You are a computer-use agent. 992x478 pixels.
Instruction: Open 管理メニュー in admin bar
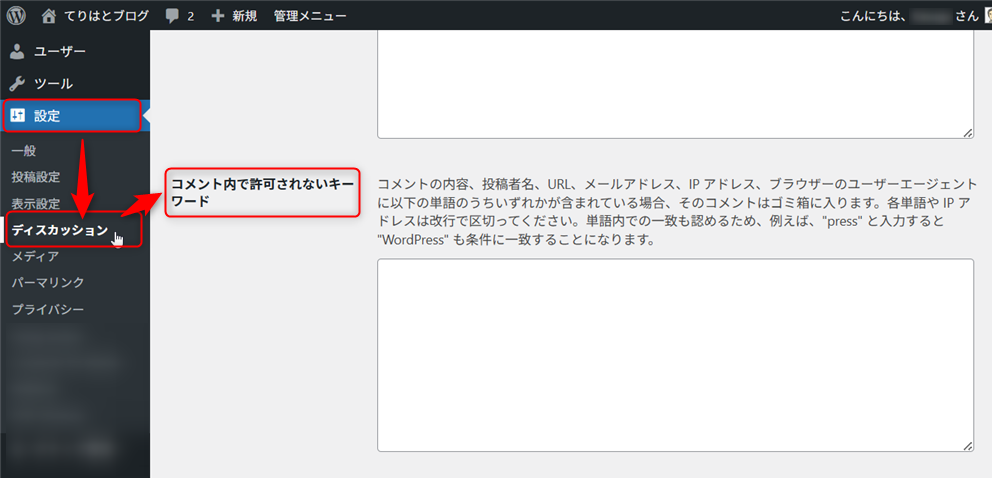click(310, 16)
